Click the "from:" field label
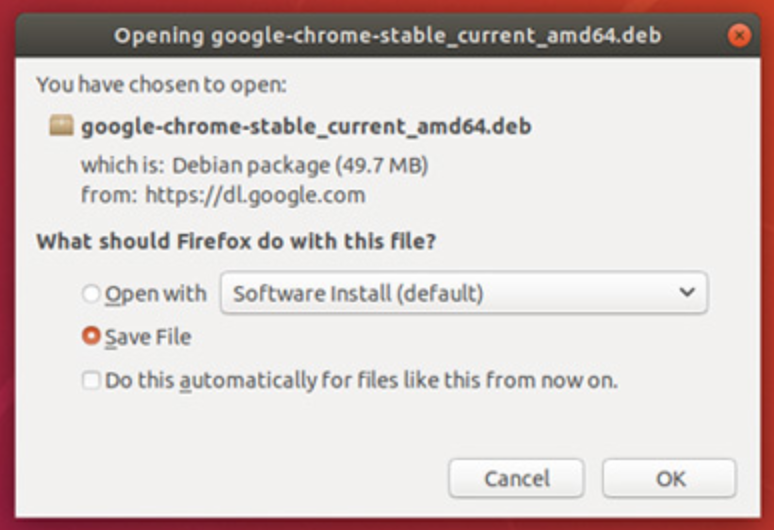 point(109,195)
